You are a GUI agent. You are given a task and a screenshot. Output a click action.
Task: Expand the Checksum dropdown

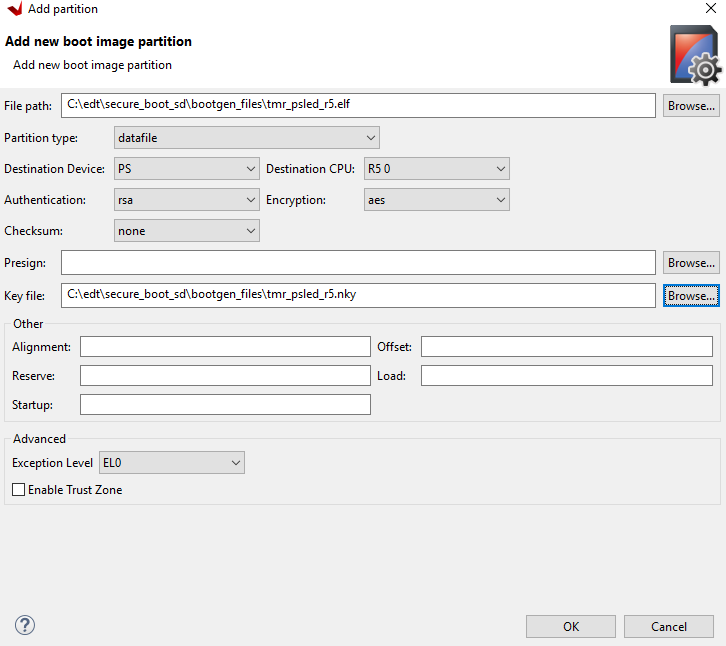pos(187,231)
